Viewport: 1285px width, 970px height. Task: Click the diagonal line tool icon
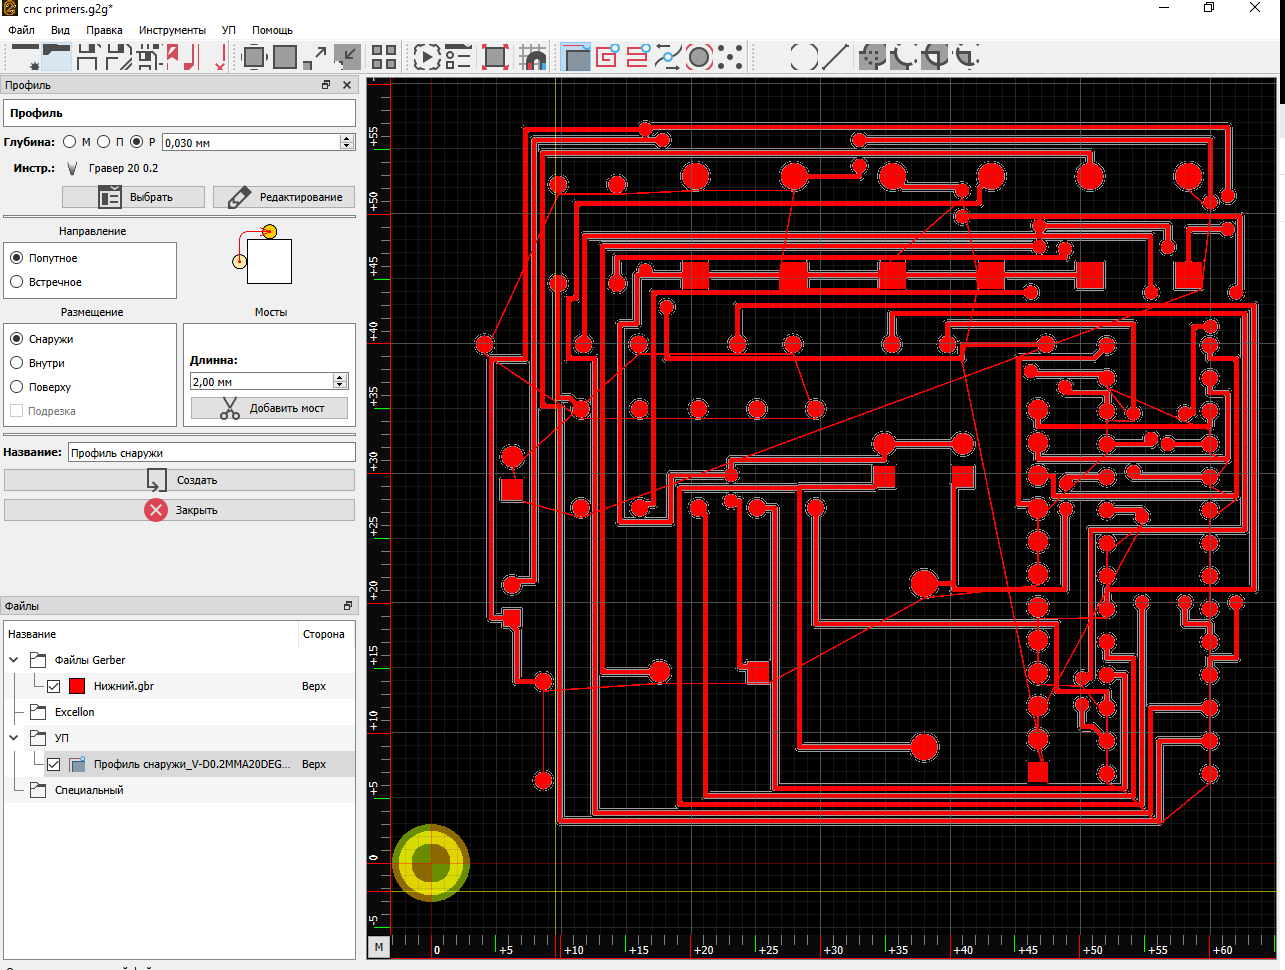[835, 57]
